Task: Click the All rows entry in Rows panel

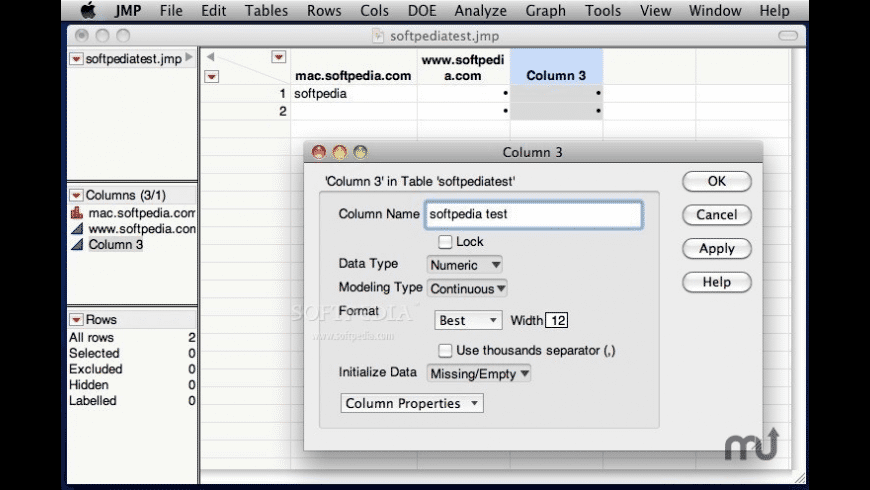Action: coord(131,337)
